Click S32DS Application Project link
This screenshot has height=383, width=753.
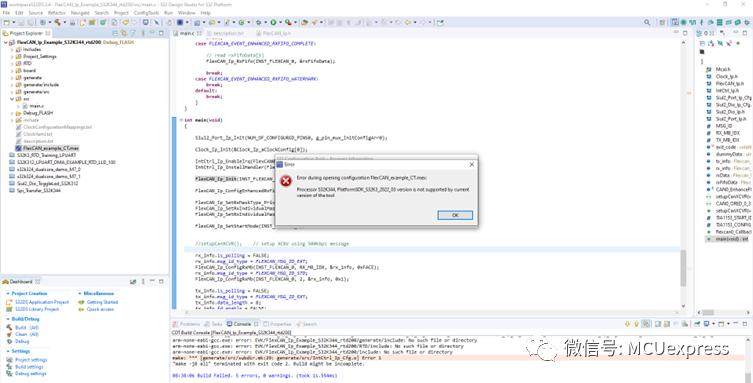[42, 302]
